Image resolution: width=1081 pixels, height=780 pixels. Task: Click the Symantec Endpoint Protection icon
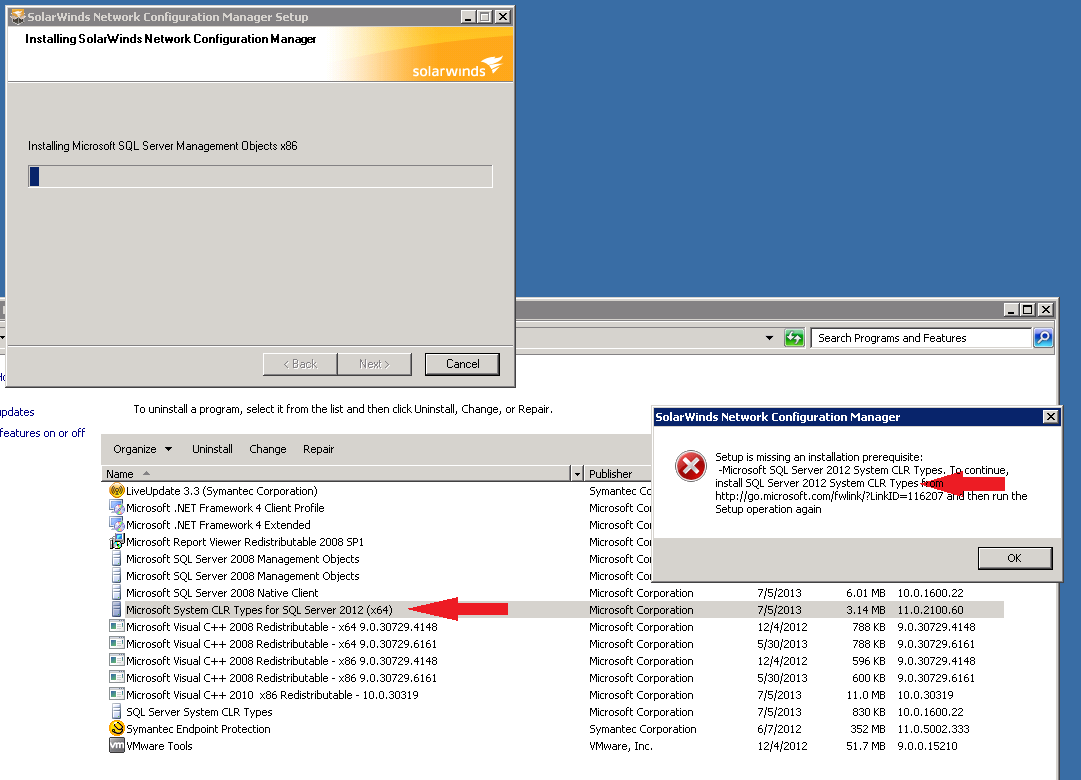tap(117, 728)
